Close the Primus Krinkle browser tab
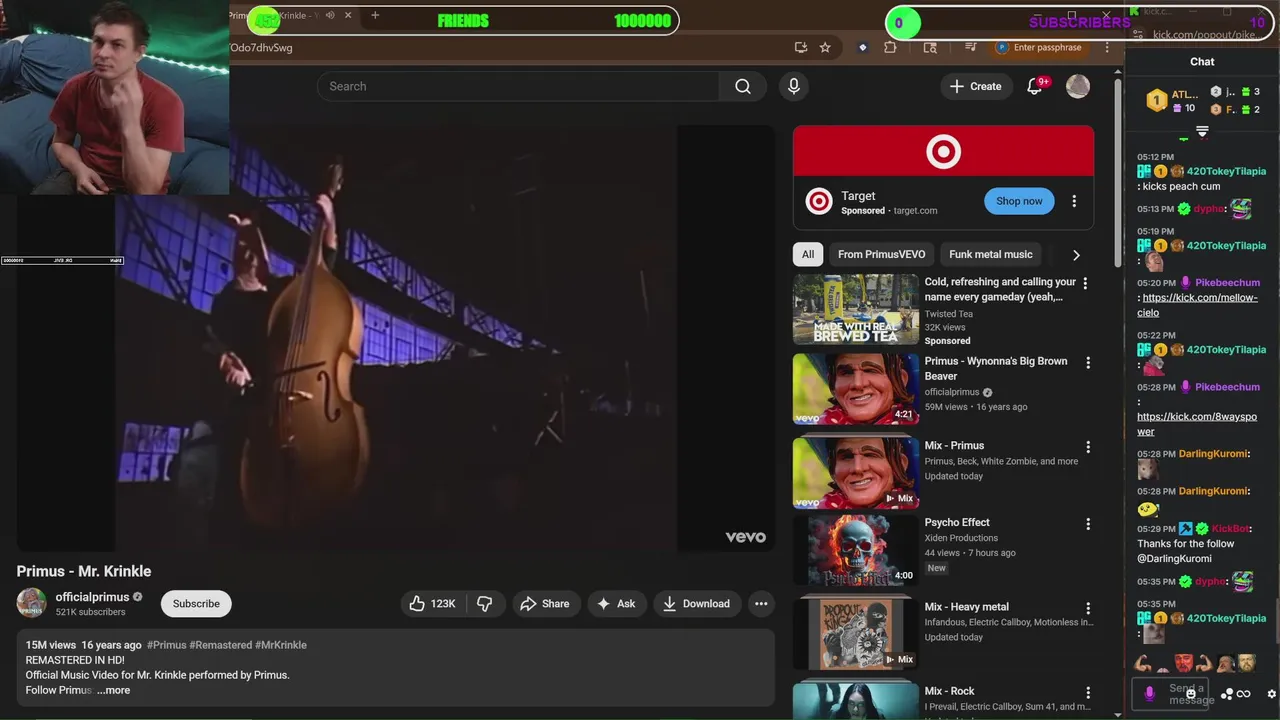1280x720 pixels. pos(348,15)
